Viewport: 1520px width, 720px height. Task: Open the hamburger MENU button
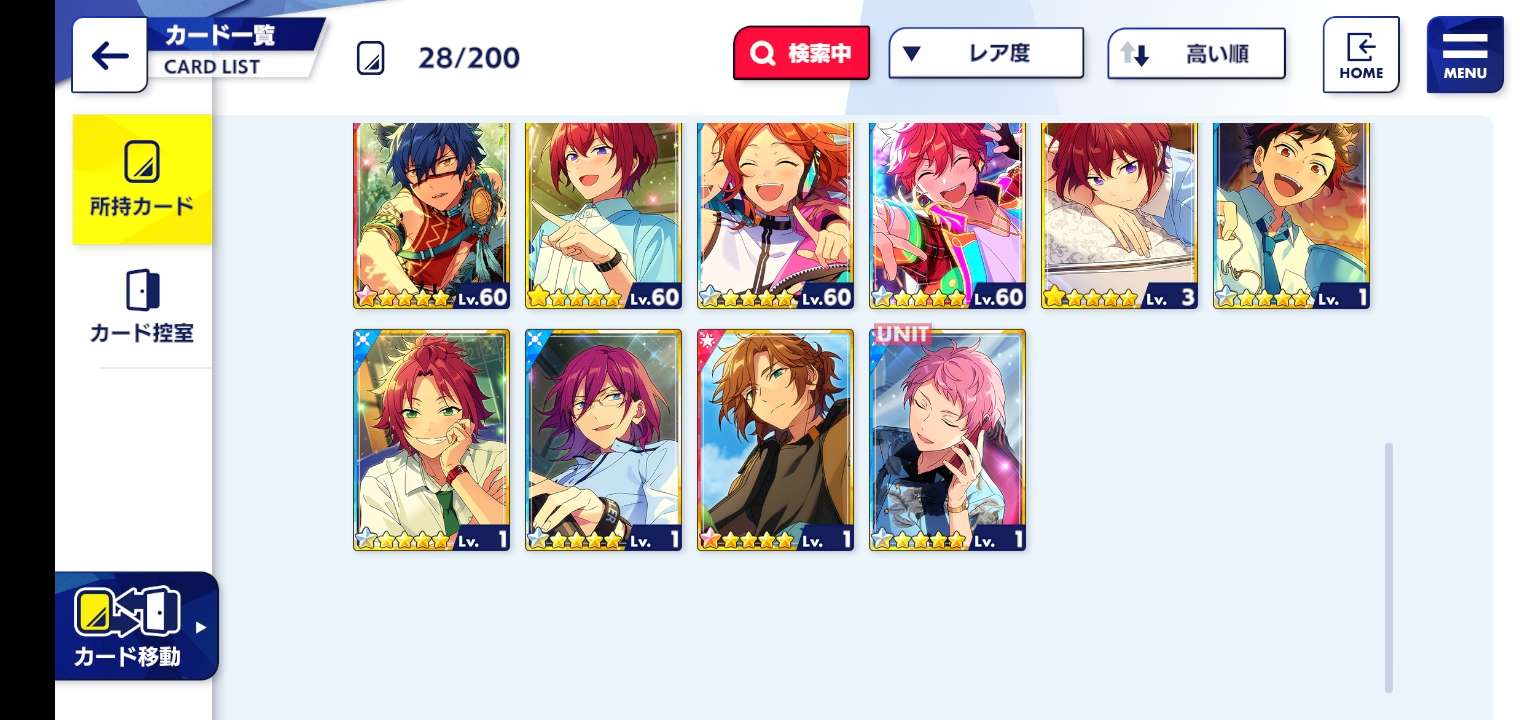1465,55
